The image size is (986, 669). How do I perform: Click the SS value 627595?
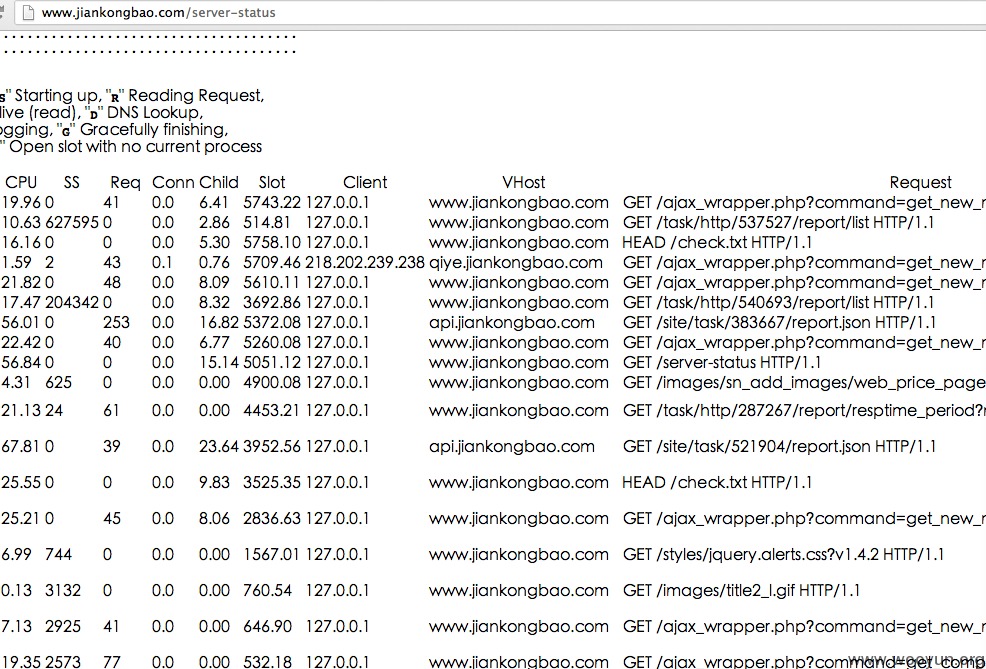click(72, 223)
